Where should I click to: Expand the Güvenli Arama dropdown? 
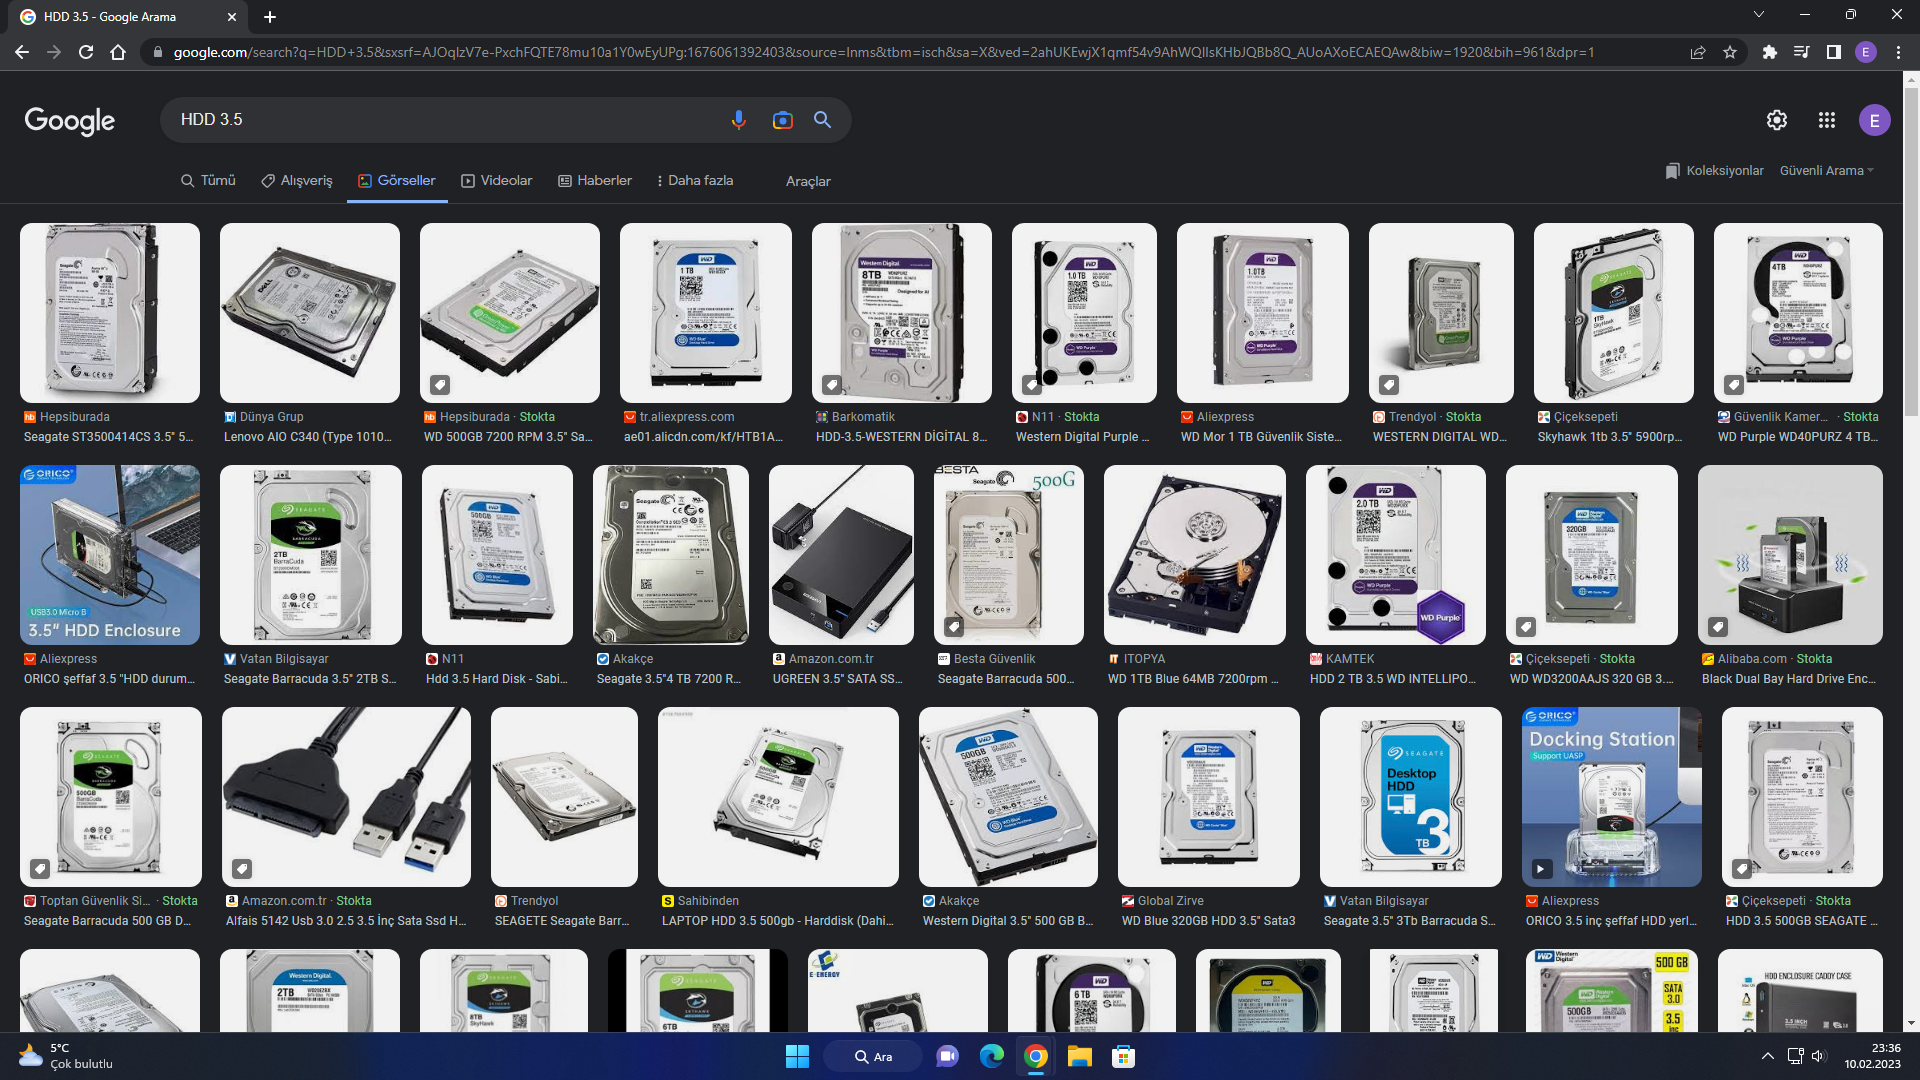[1826, 171]
